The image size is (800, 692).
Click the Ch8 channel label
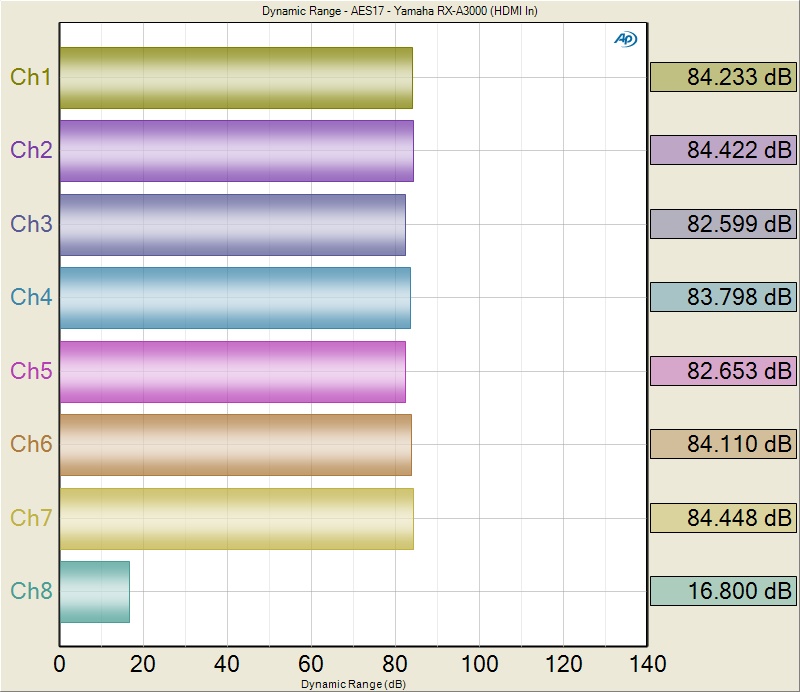31,591
